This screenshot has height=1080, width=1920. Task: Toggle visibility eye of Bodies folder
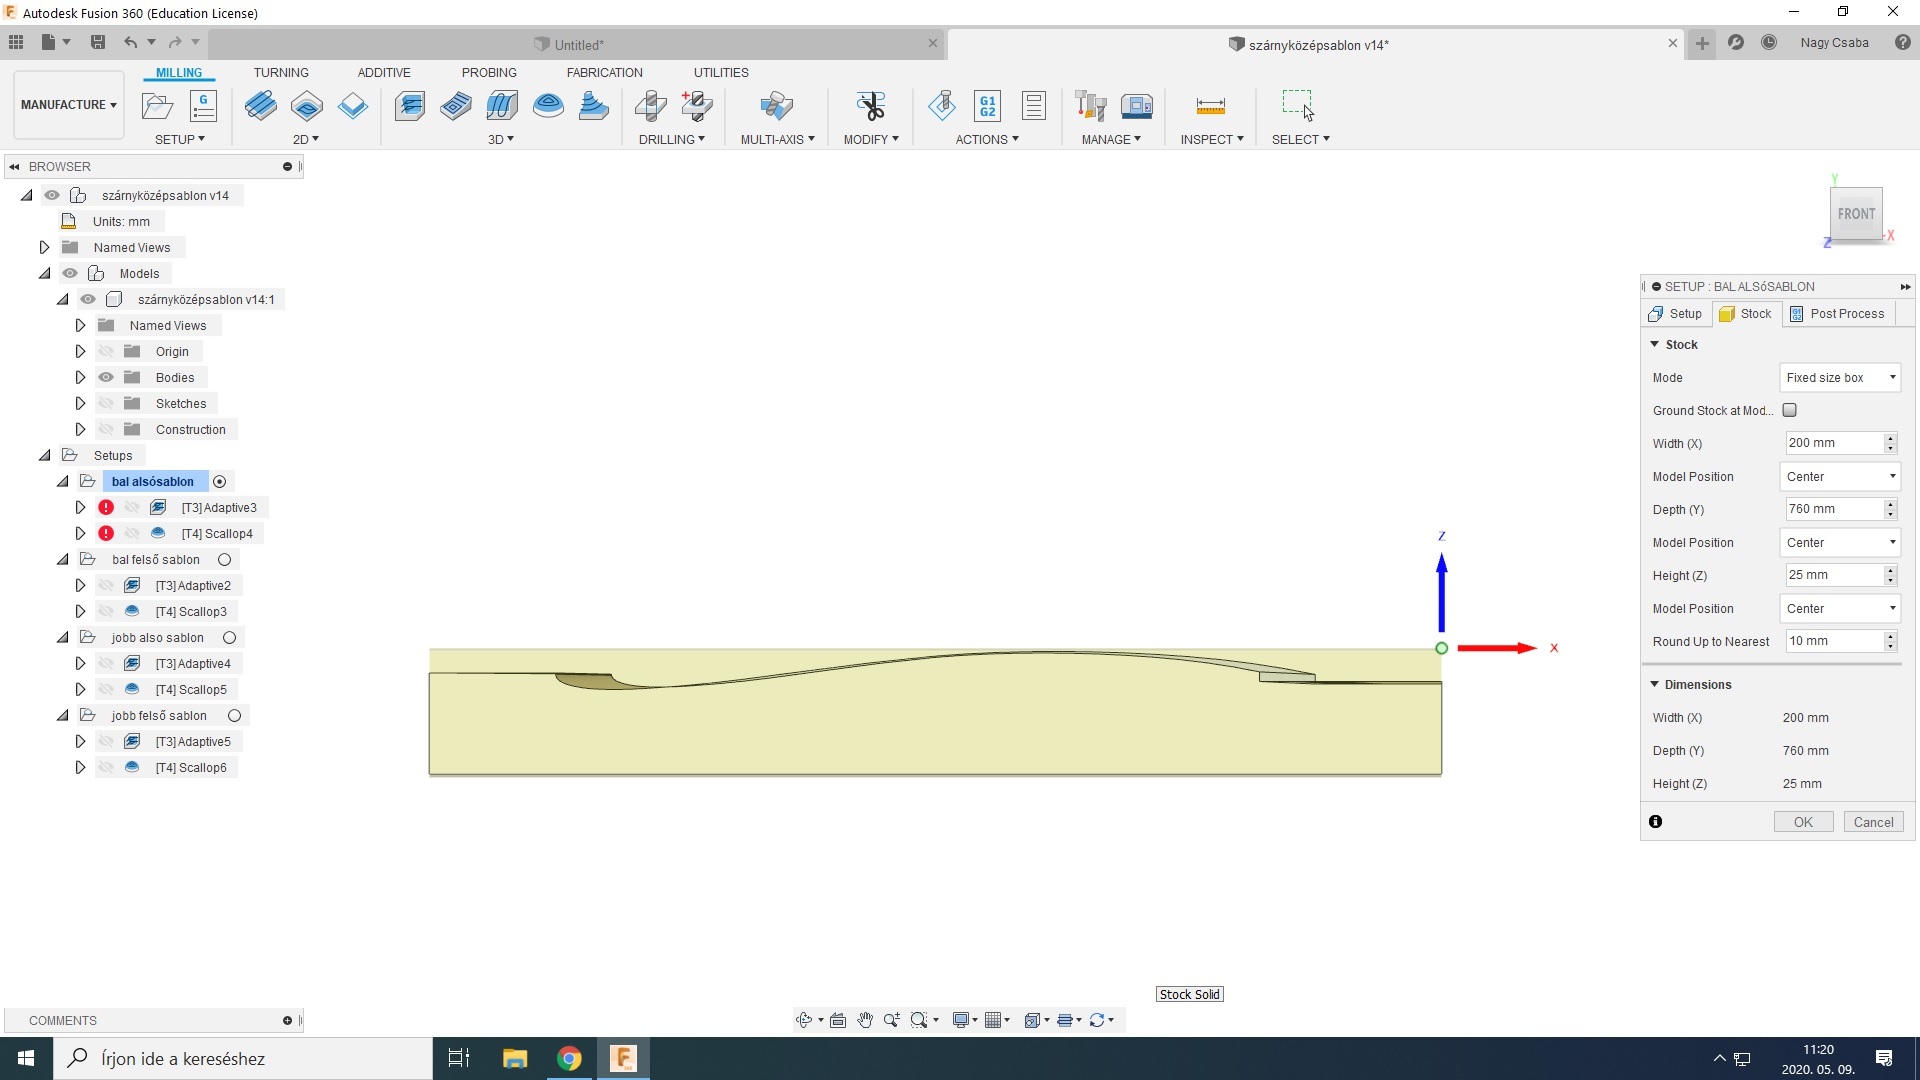point(106,377)
